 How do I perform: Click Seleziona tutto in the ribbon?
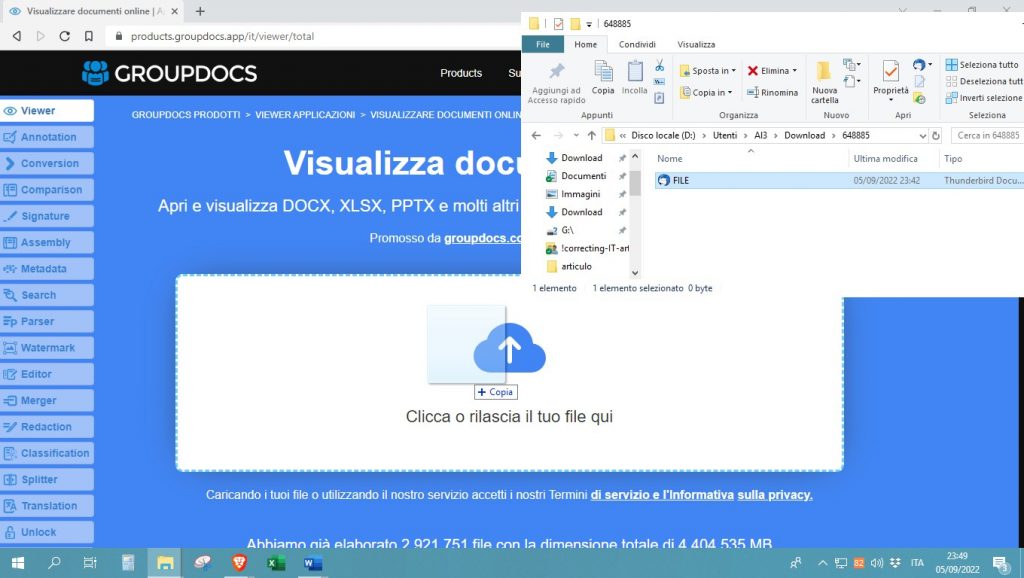[x=982, y=65]
